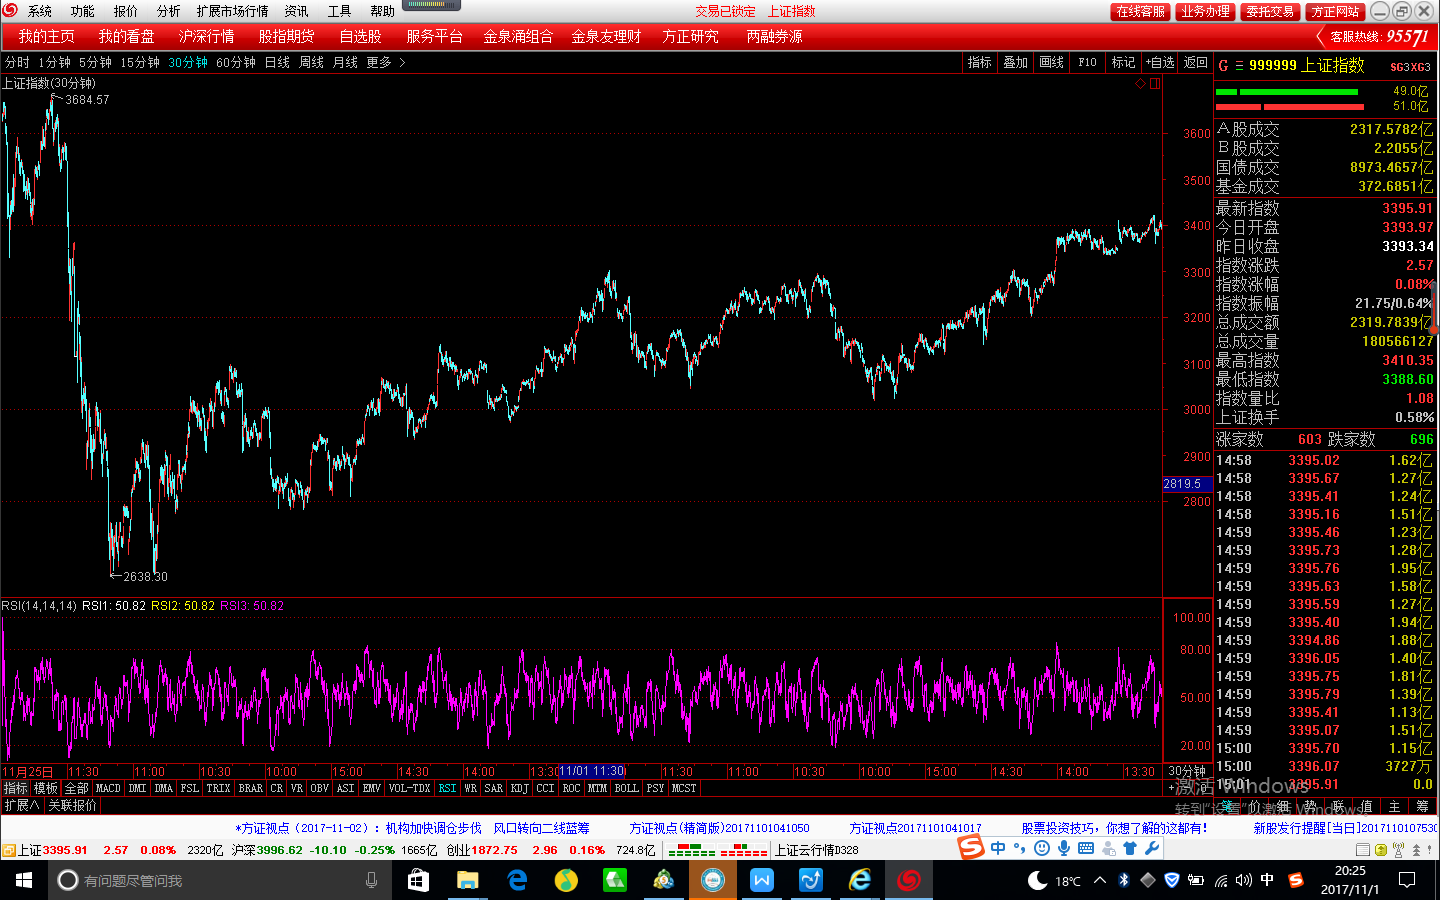Select the BOLL indicator
Screen dimensions: 1440x900
click(x=626, y=788)
